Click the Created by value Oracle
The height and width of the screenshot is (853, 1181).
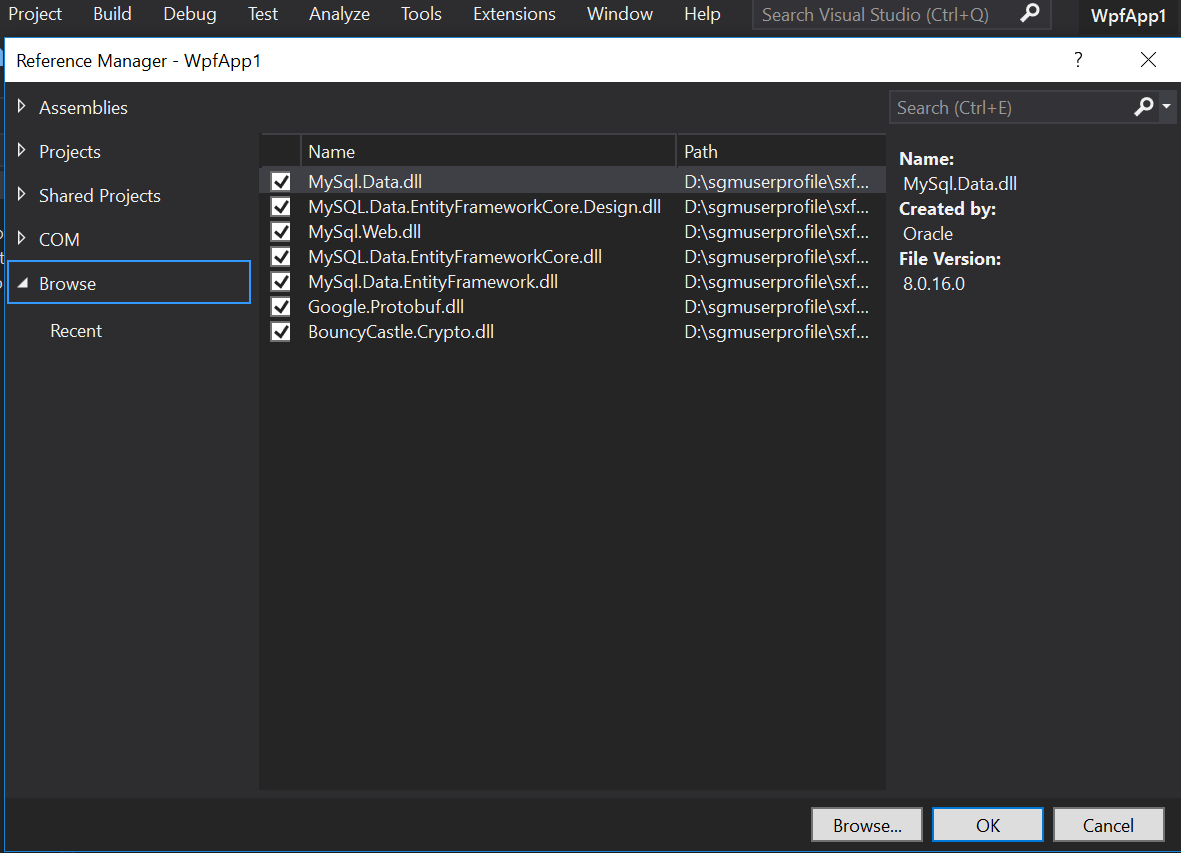tap(928, 234)
